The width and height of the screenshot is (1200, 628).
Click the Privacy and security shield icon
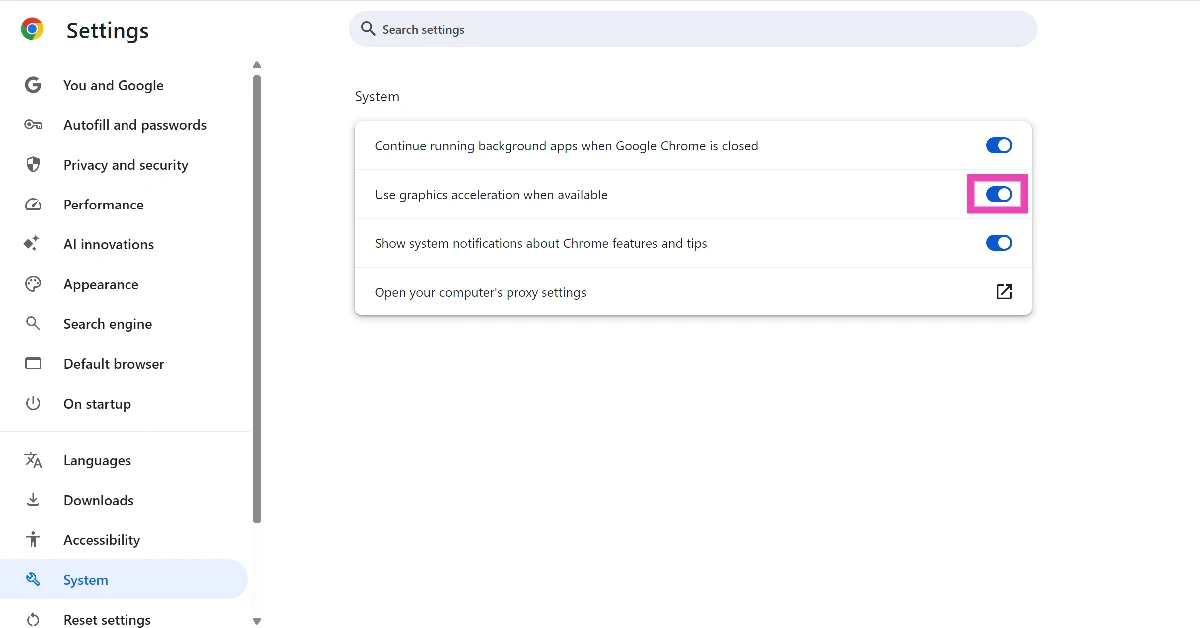[33, 165]
